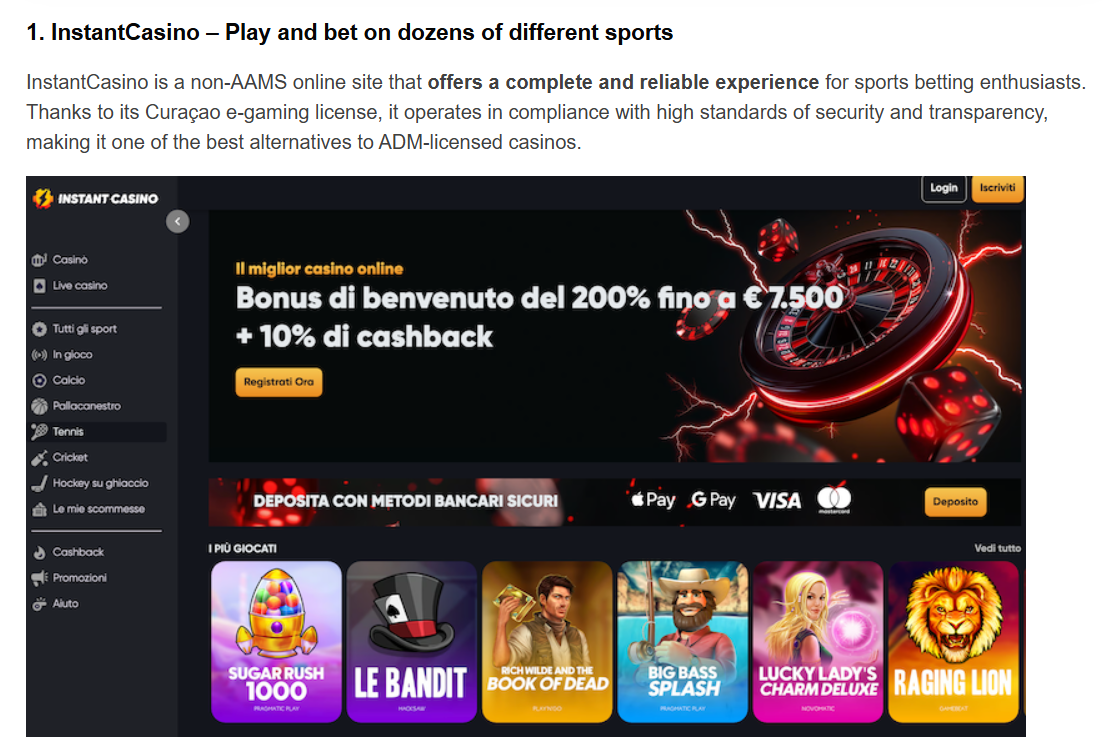The width and height of the screenshot is (1116, 752).
Task: Choose the Pallacanestro basketball icon
Action: pos(39,406)
